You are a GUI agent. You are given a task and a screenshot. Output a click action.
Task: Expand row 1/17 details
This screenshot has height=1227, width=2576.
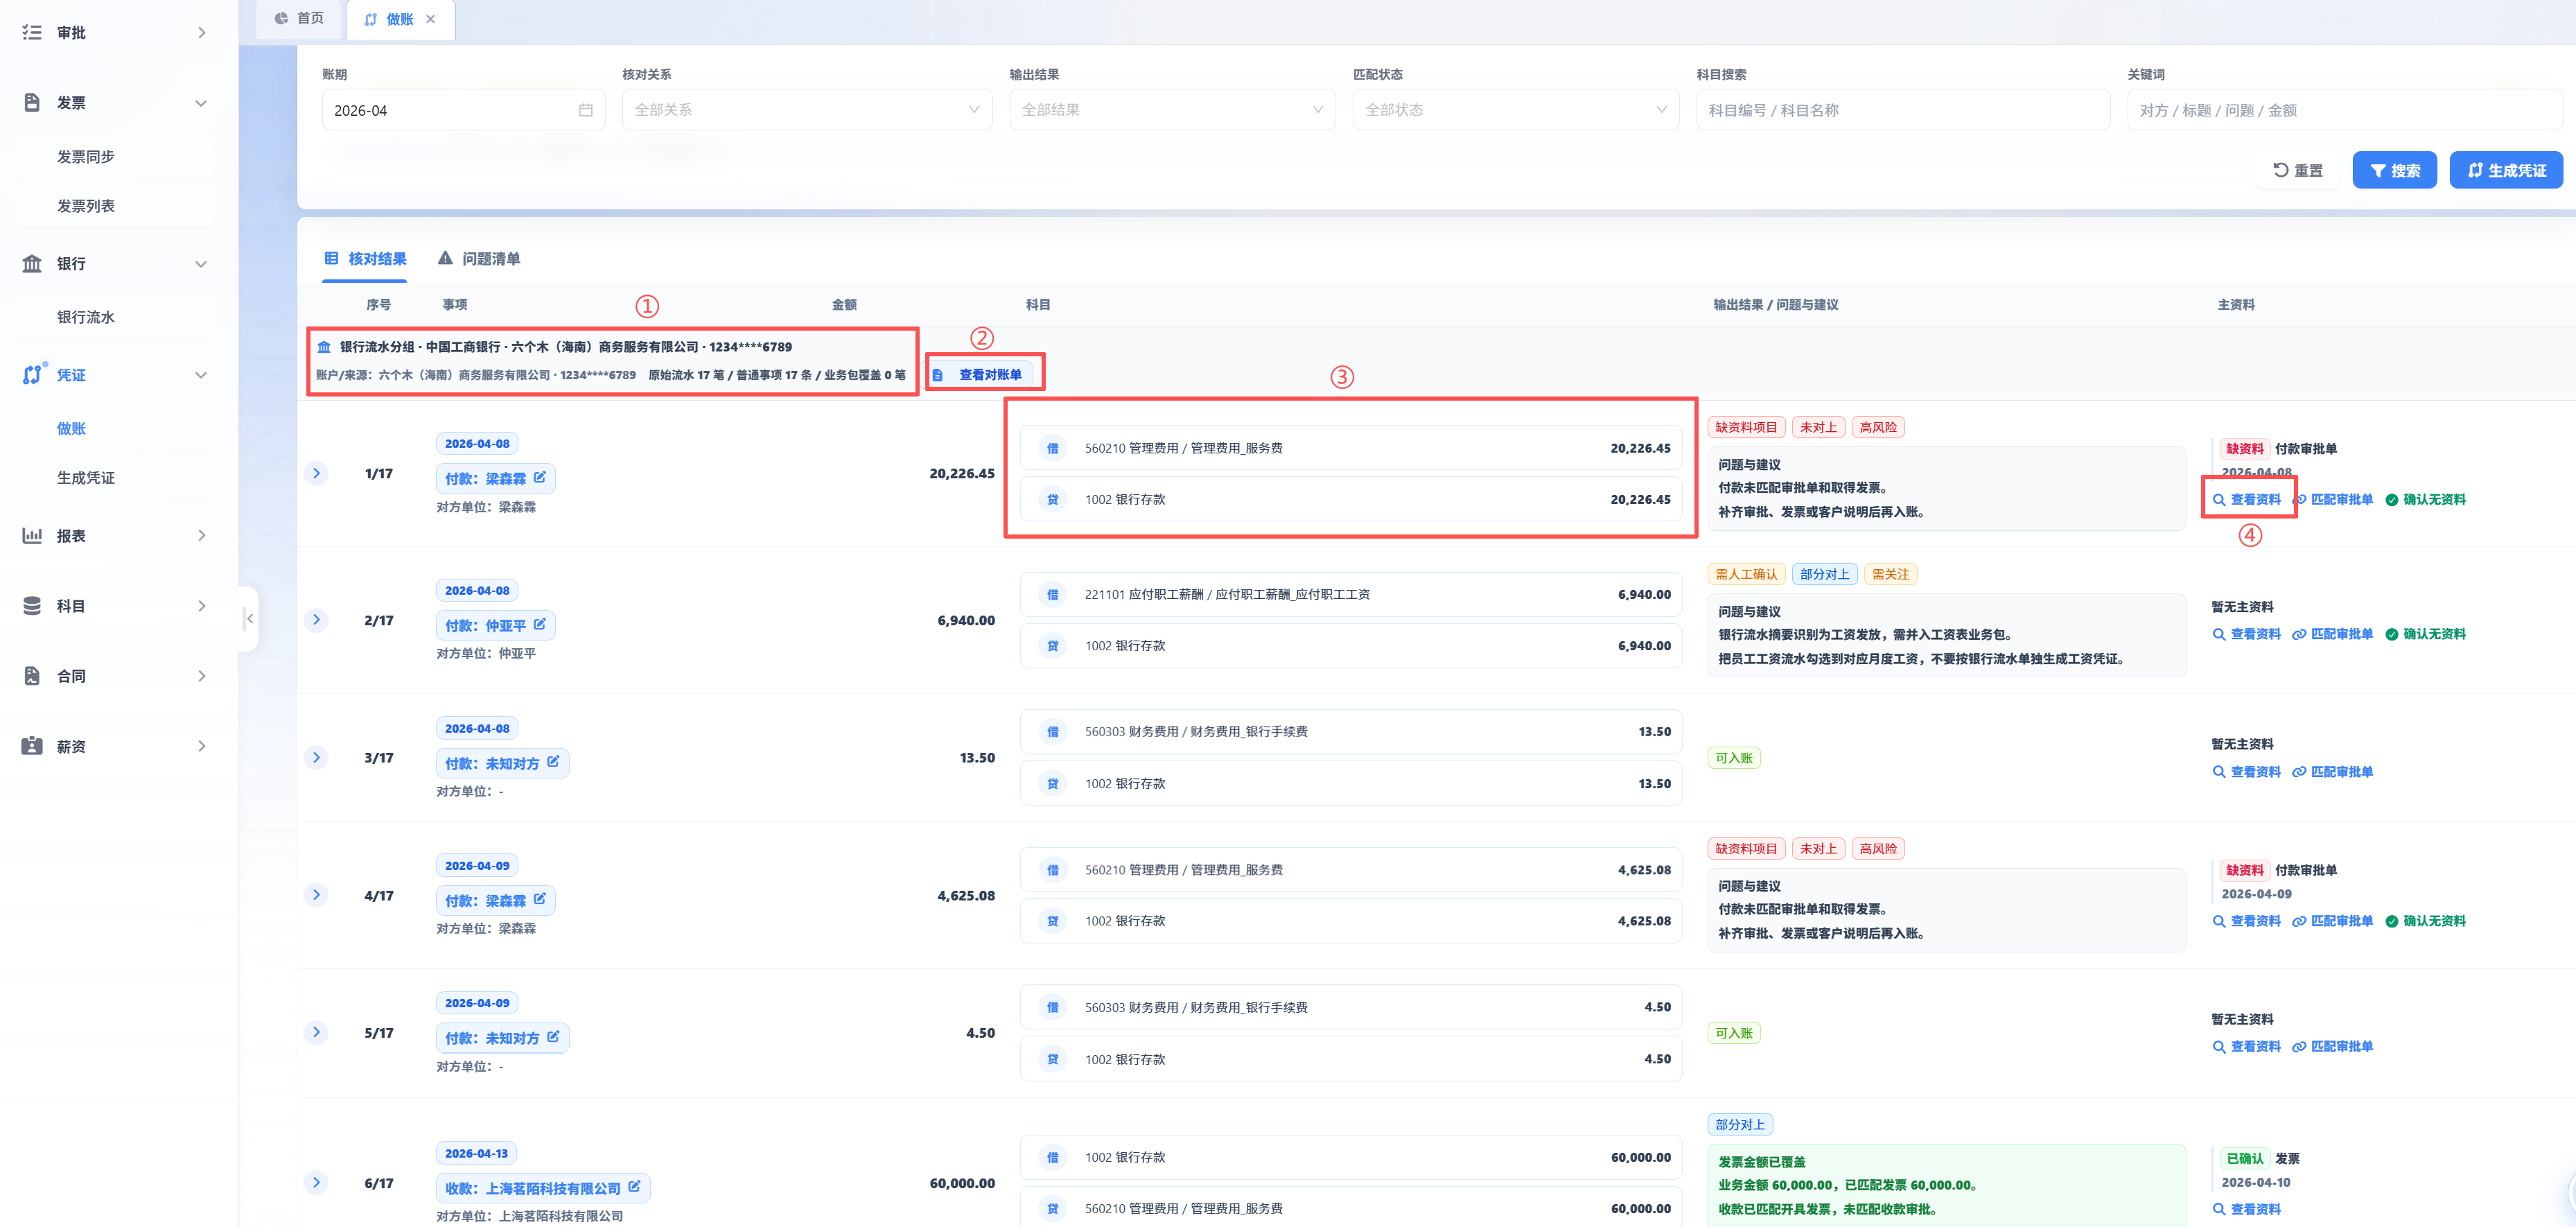click(x=316, y=473)
